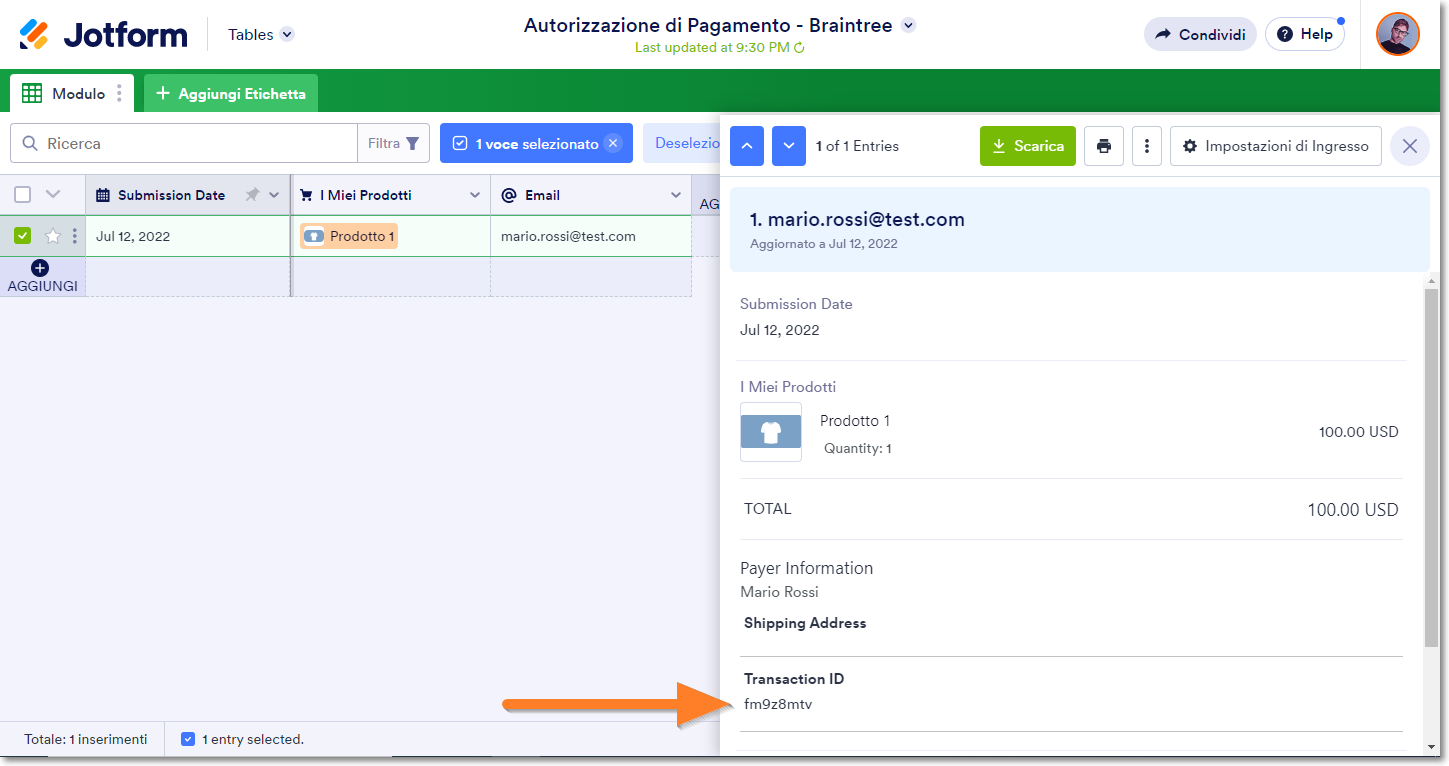Click the Transaction ID value fm9z8mtv
The height and width of the screenshot is (766, 1449).
click(x=778, y=704)
